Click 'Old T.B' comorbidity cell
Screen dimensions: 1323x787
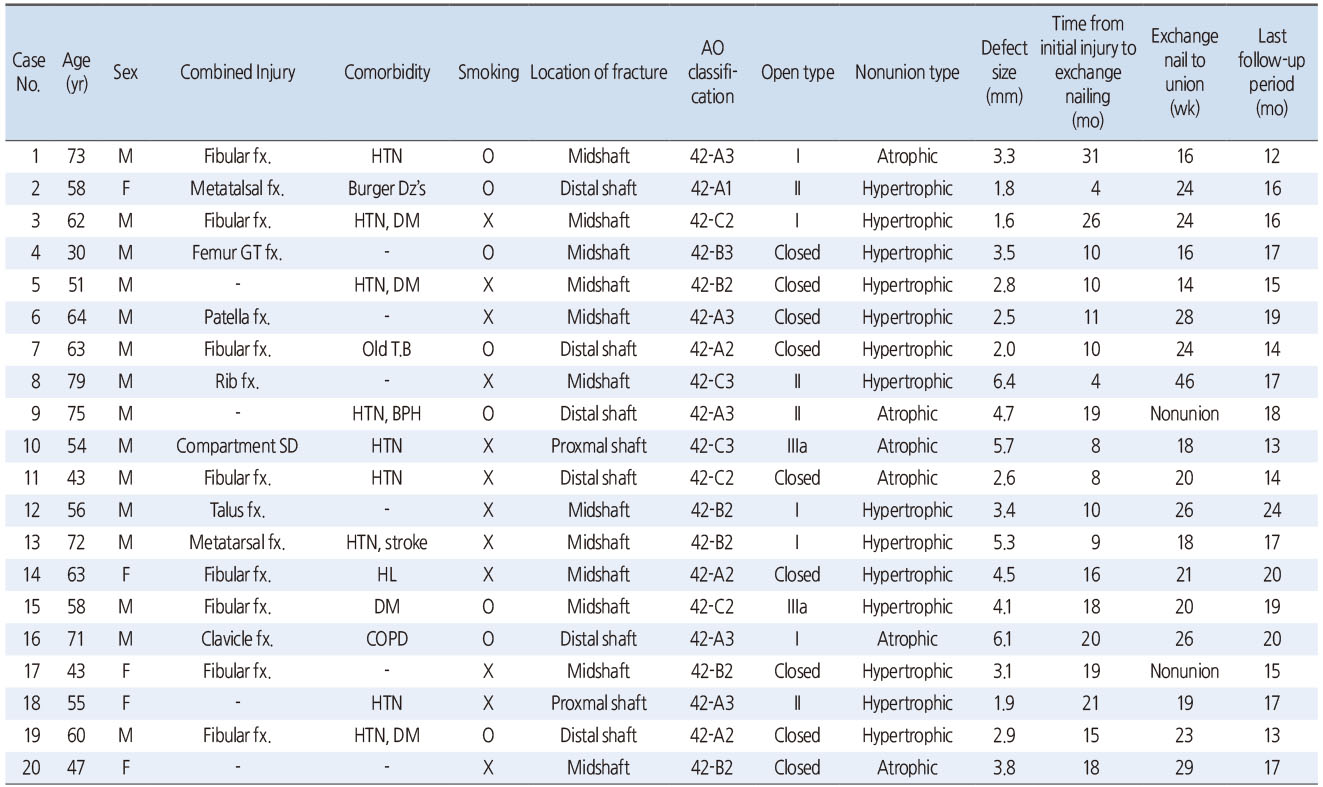387,350
